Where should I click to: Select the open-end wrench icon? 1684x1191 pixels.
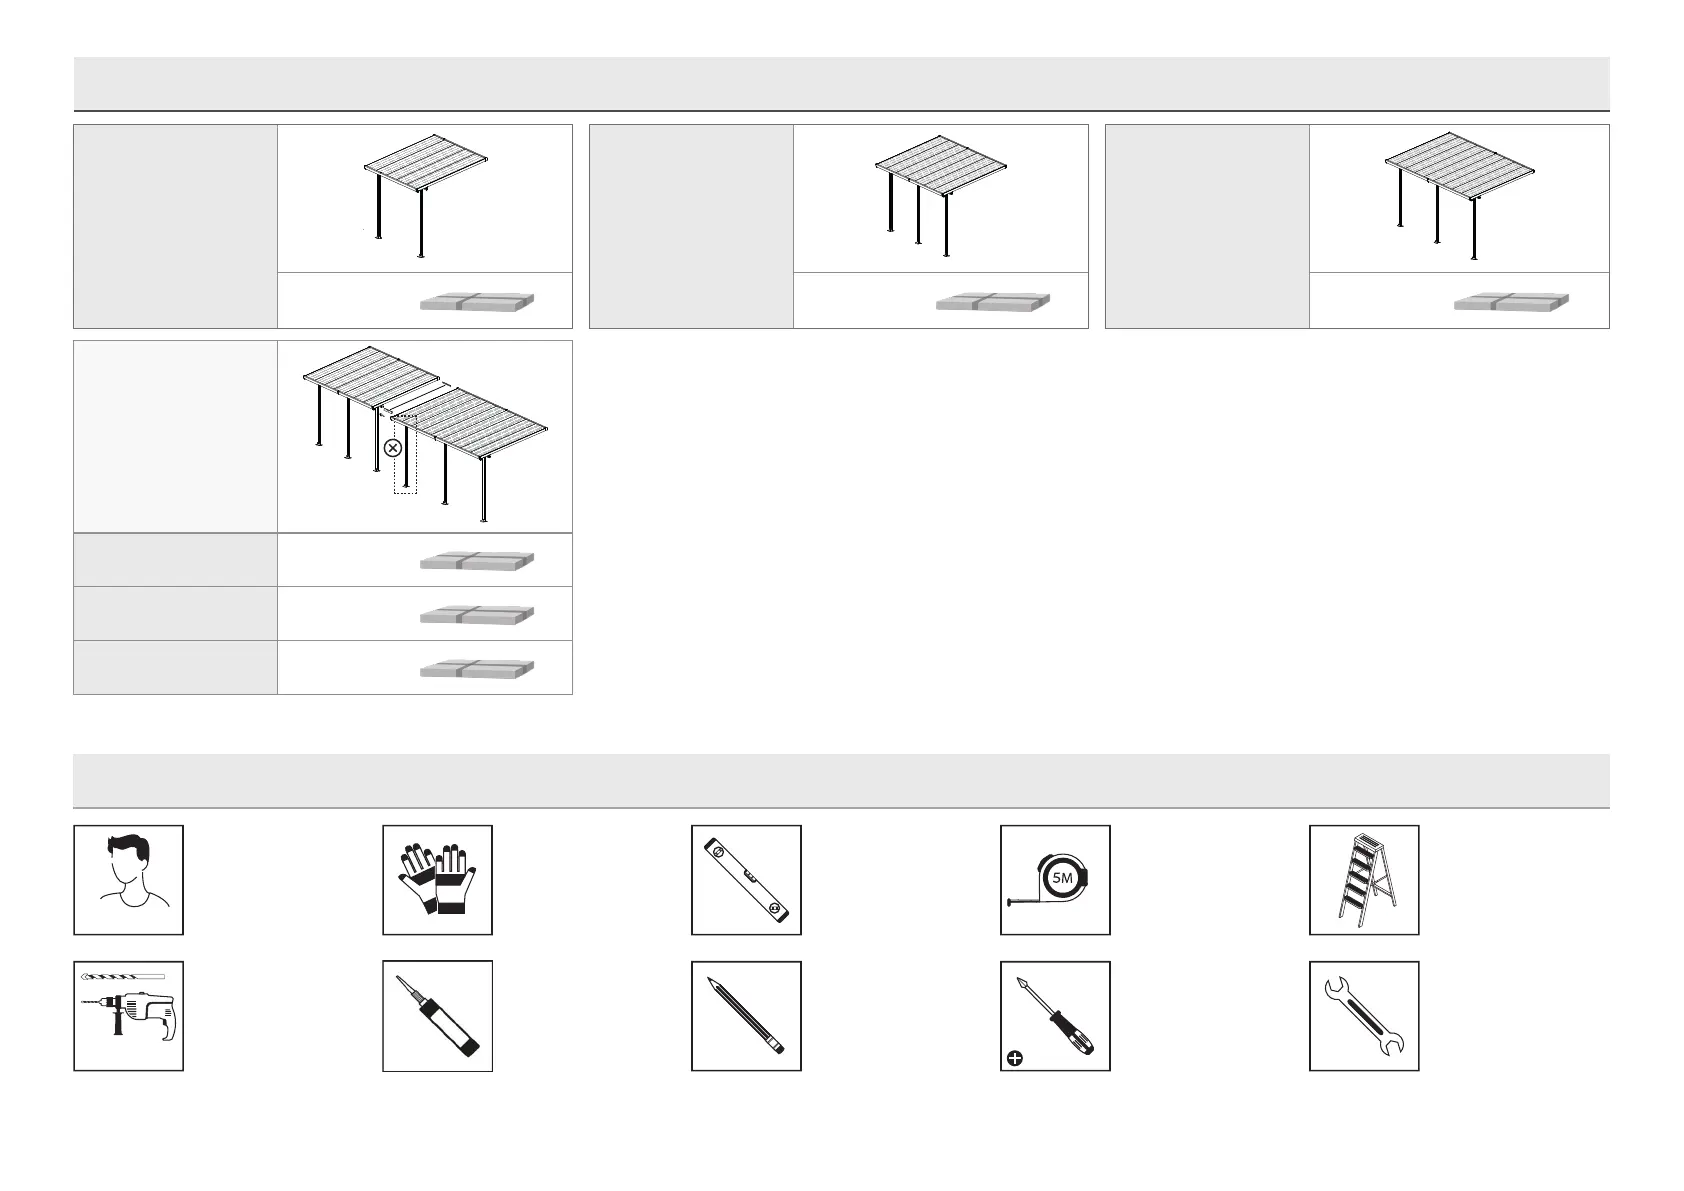1364,1016
